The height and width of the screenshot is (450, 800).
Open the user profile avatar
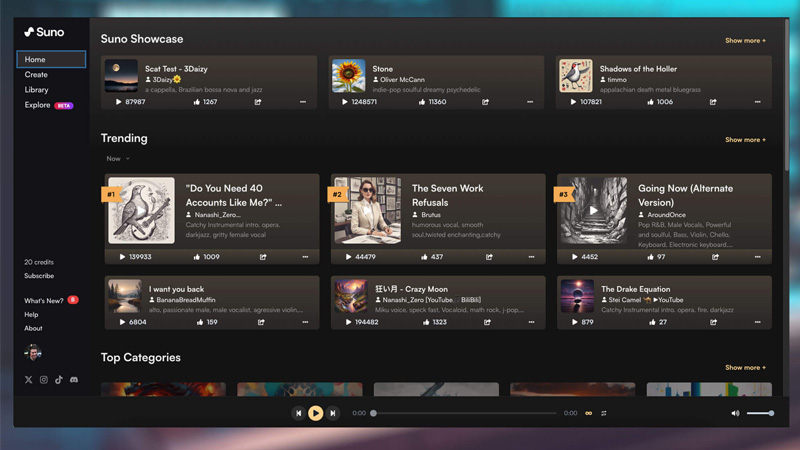click(x=33, y=353)
